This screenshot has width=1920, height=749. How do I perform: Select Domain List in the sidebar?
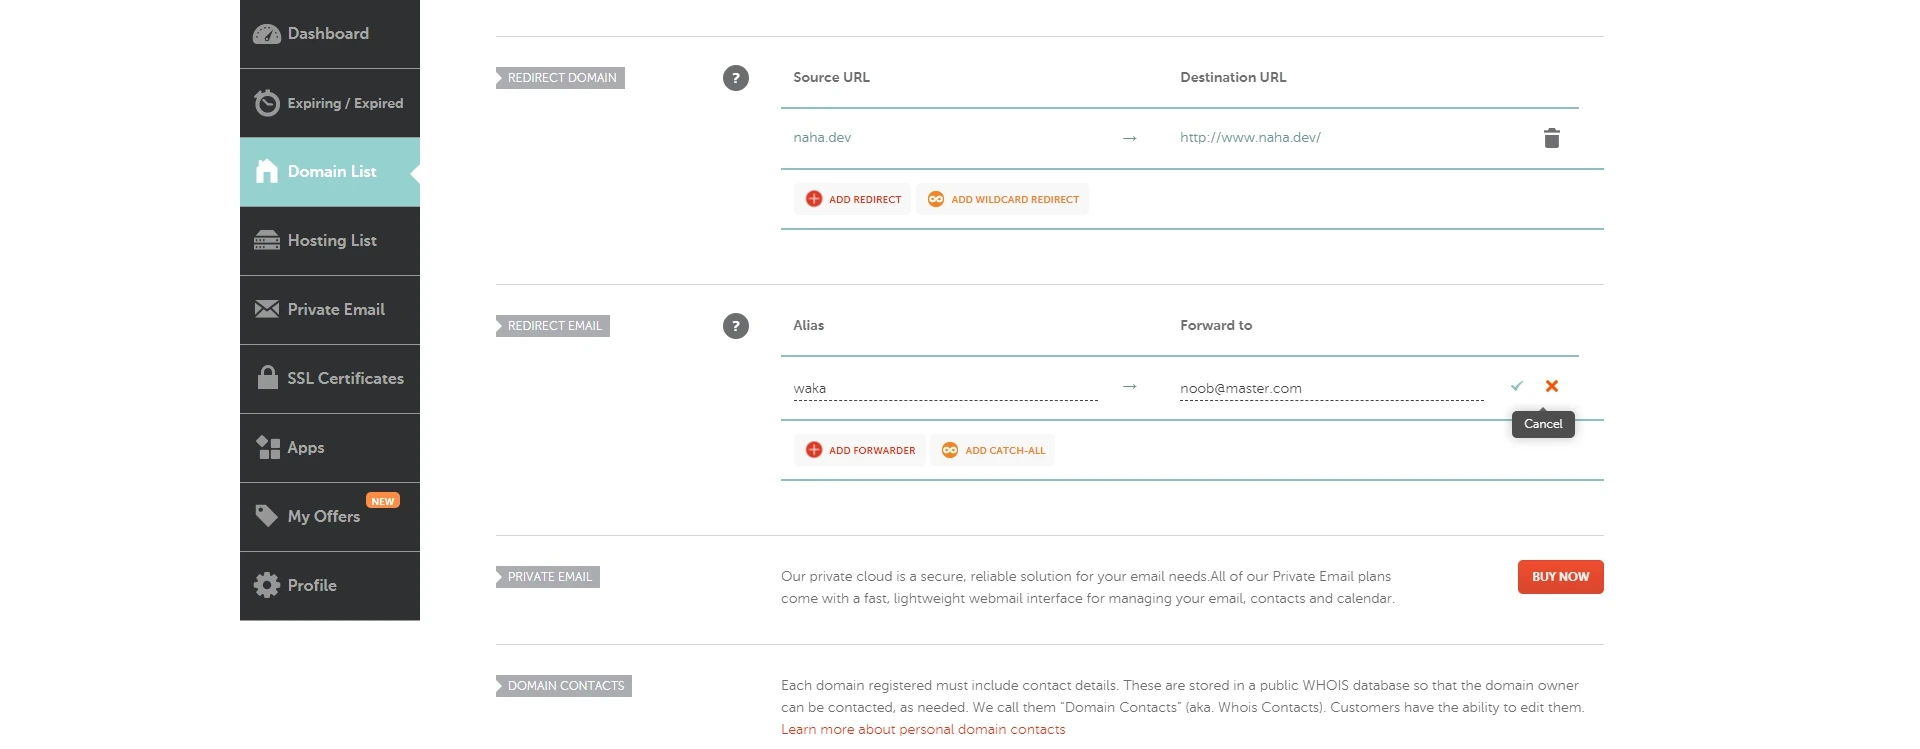(329, 172)
